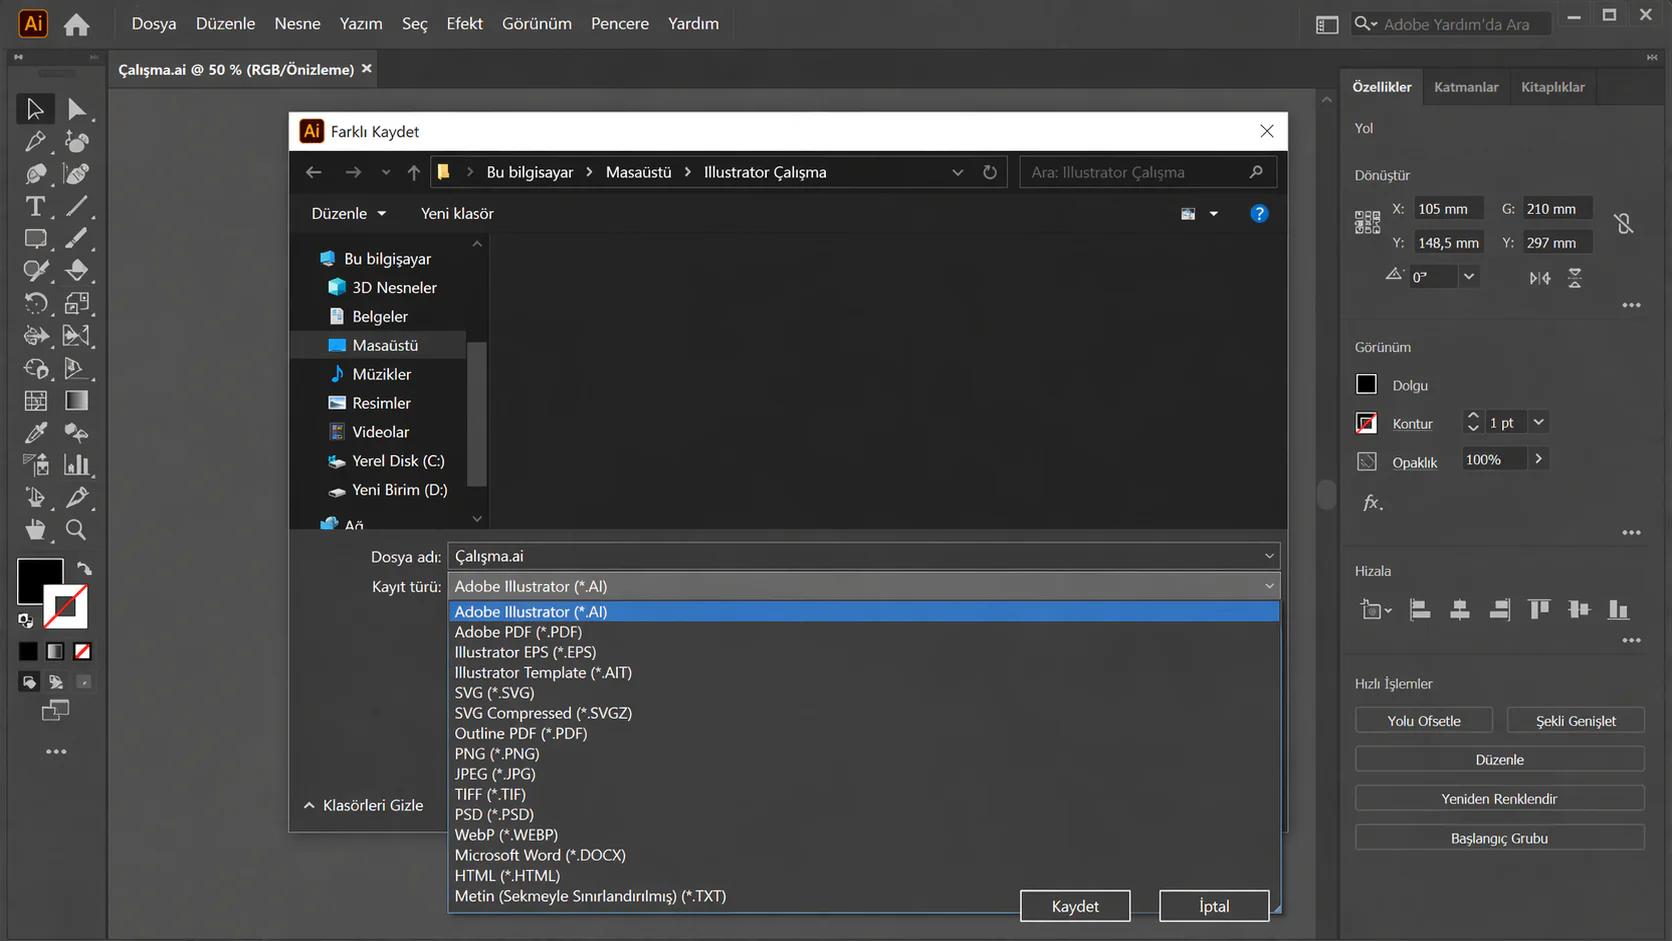Select the Direct Selection tool

tap(77, 109)
